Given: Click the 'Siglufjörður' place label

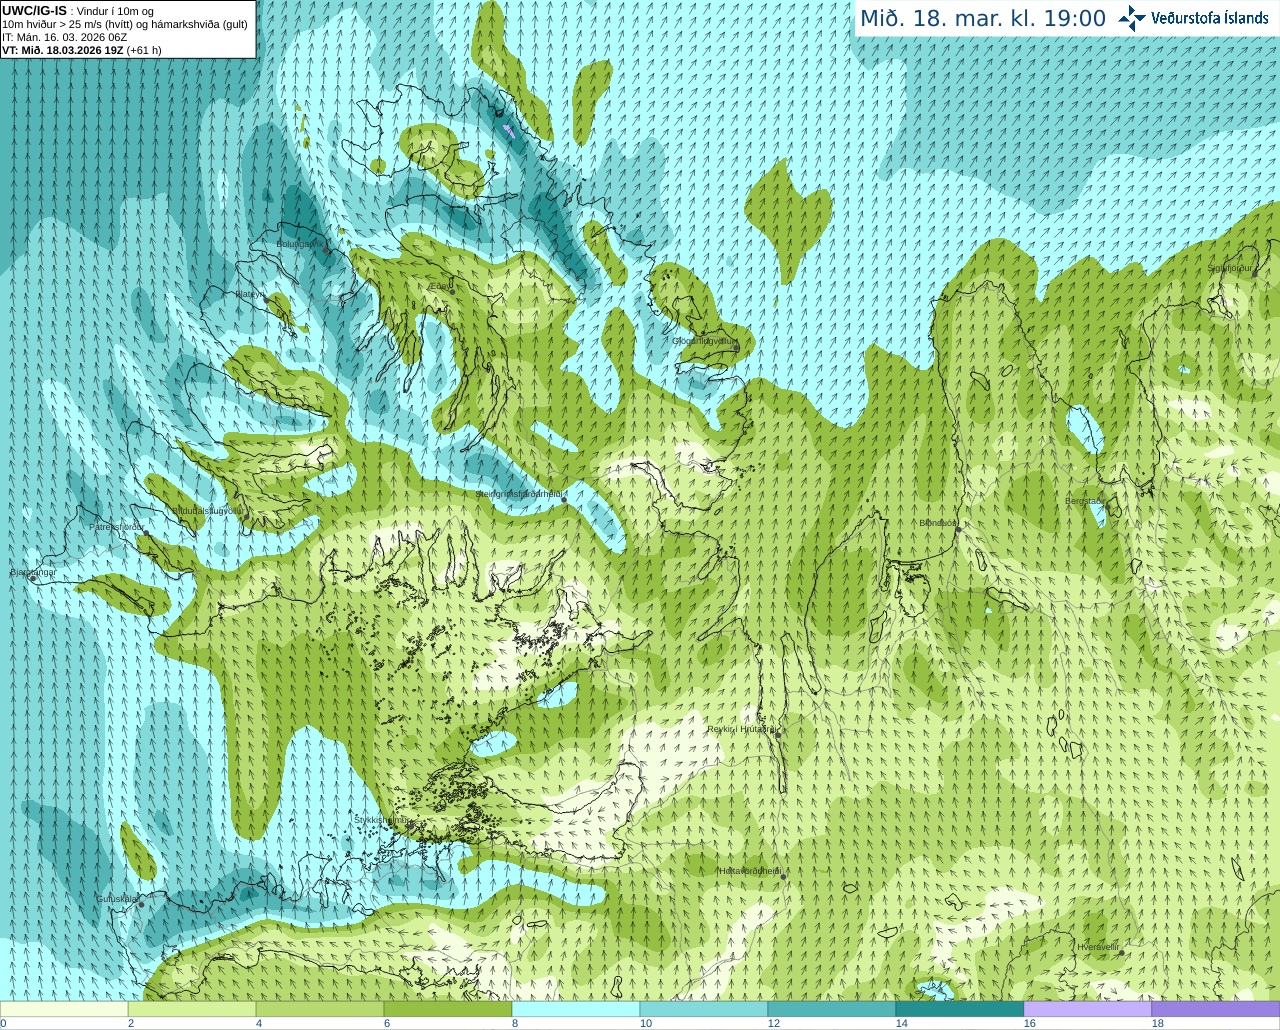Looking at the screenshot, I should tap(1230, 268).
